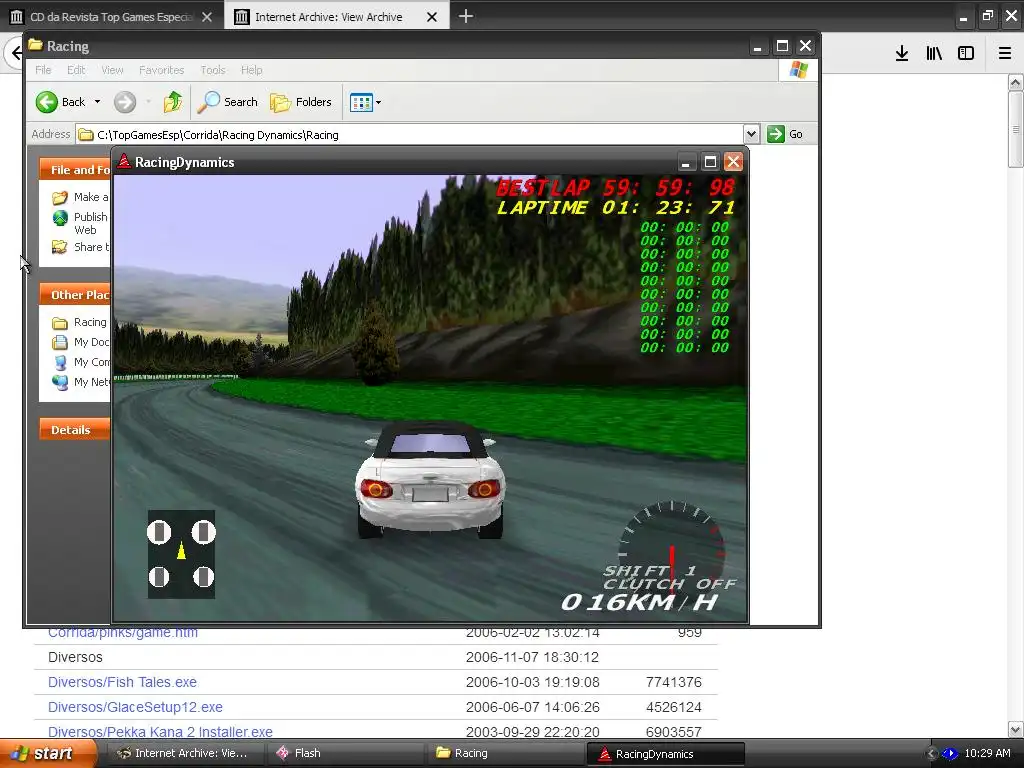Open My Network Places link
Viewport: 1024px width, 768px height.
80,382
